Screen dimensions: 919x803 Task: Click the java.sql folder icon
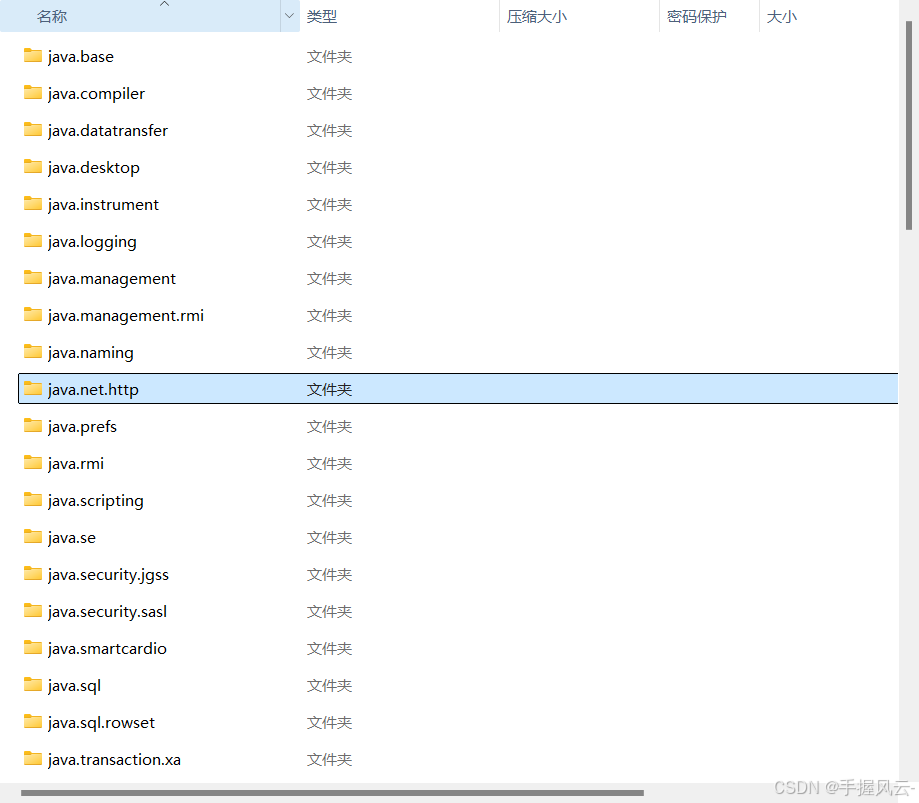tap(33, 685)
